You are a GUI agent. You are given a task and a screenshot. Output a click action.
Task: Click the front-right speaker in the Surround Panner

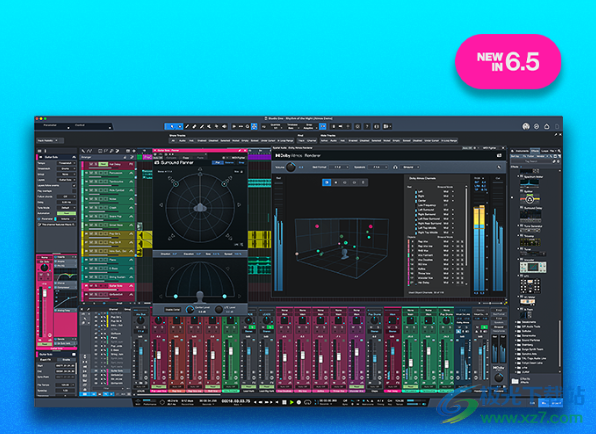click(x=225, y=184)
